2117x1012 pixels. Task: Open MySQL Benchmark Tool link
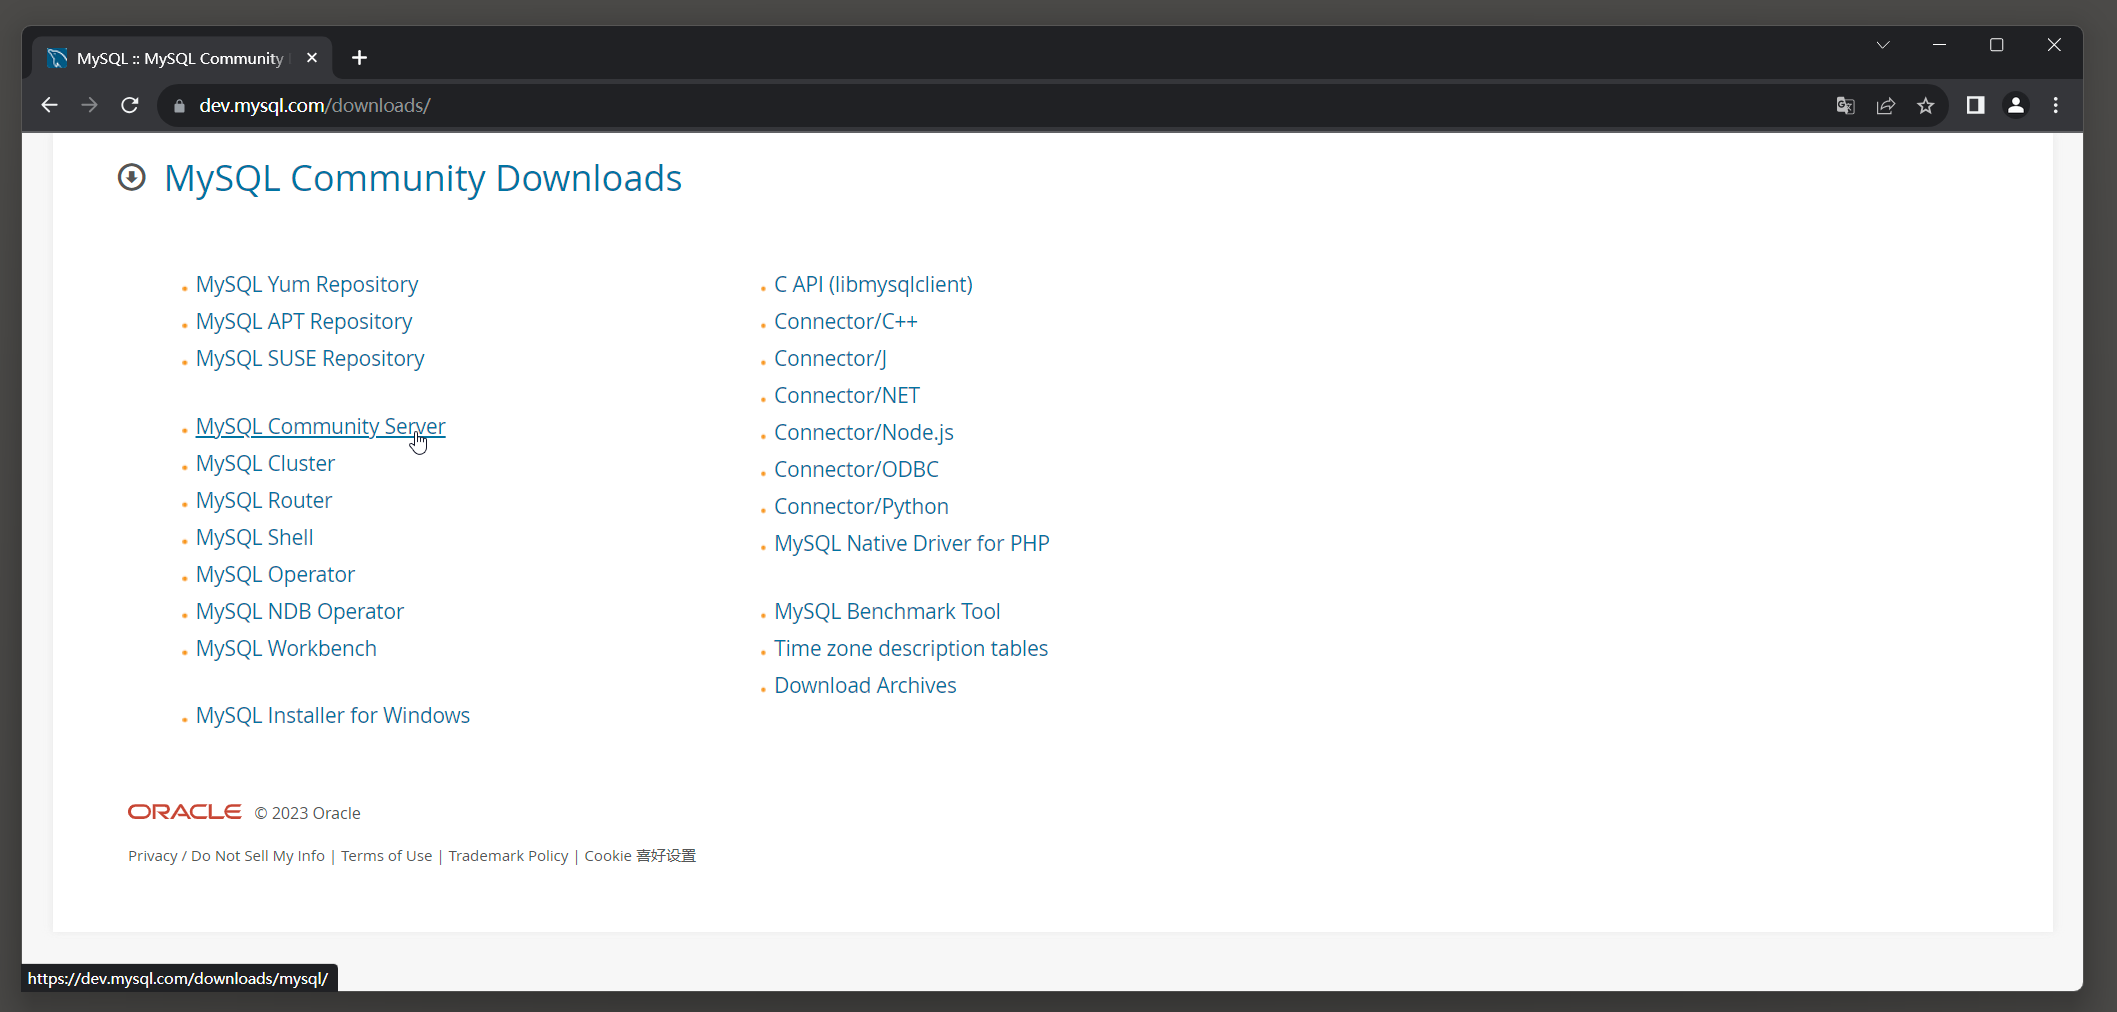pyautogui.click(x=887, y=611)
